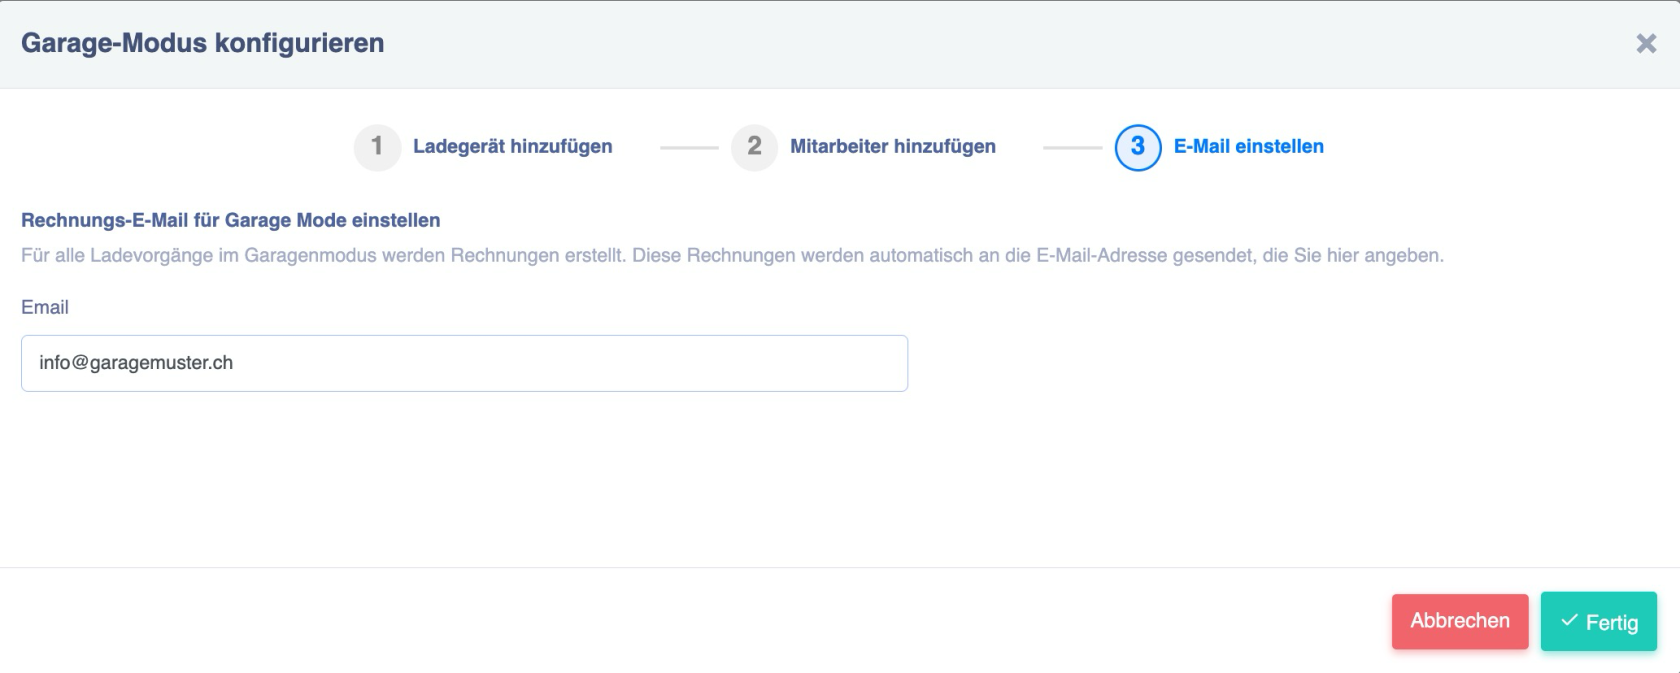Click the description text about Rechnungen
The height and width of the screenshot is (673, 1680).
coord(732,256)
